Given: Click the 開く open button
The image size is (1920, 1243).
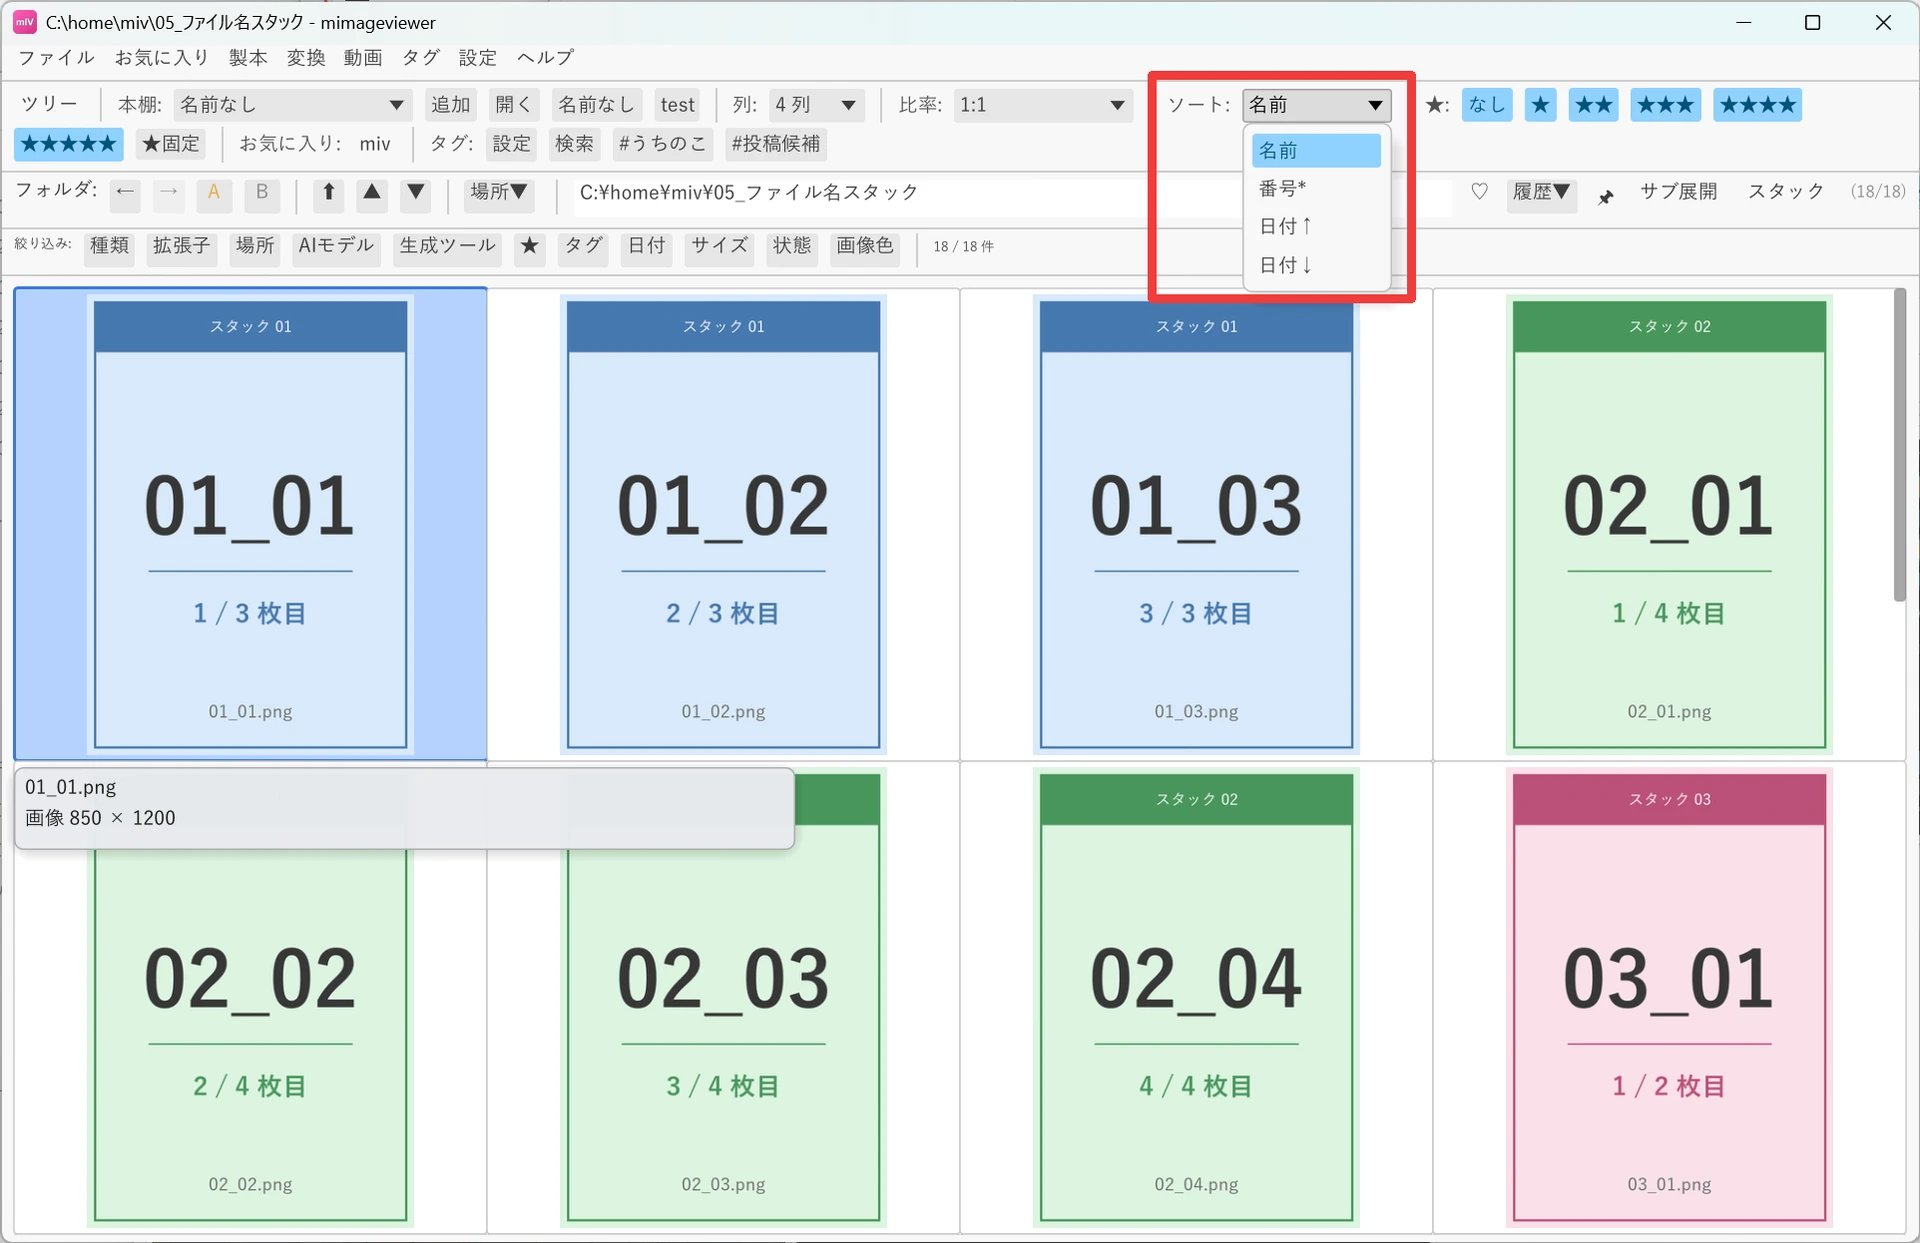Looking at the screenshot, I should click(x=514, y=105).
